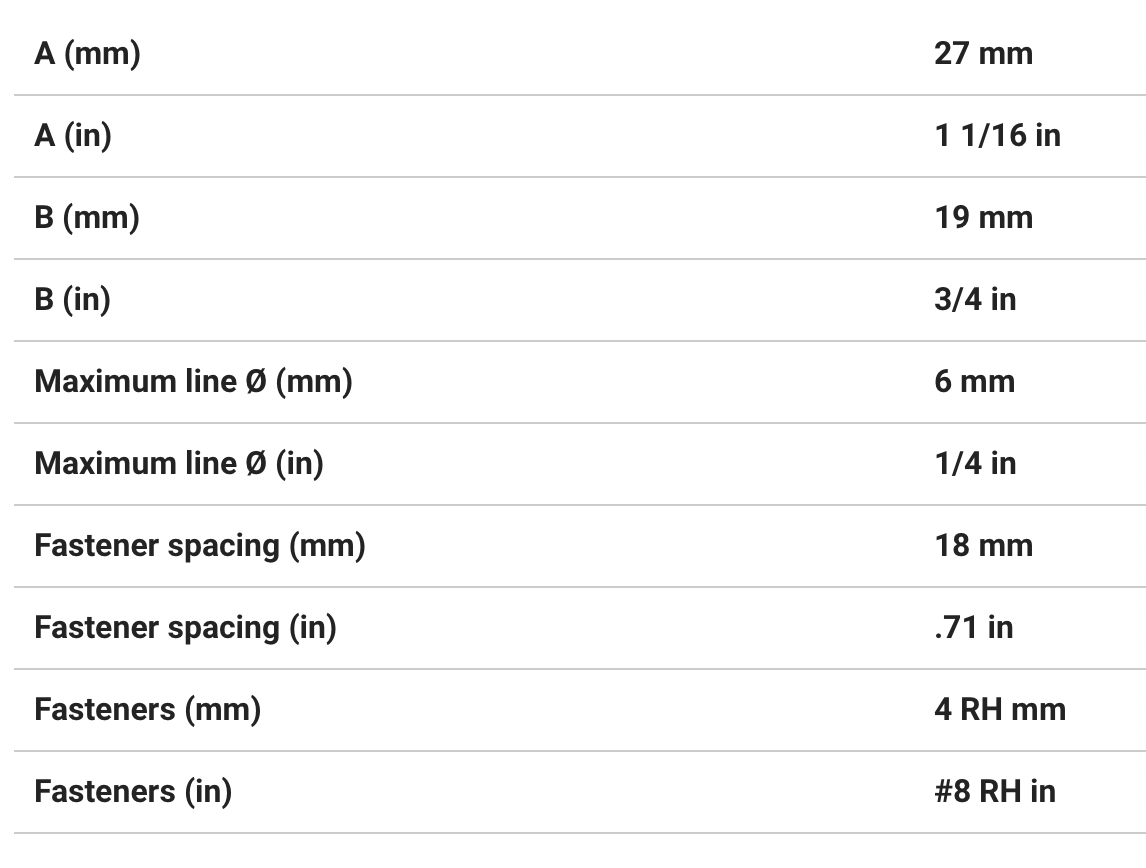Click the "B (in)" specification label
Viewport: 1146px width, 868px height.
[72, 299]
